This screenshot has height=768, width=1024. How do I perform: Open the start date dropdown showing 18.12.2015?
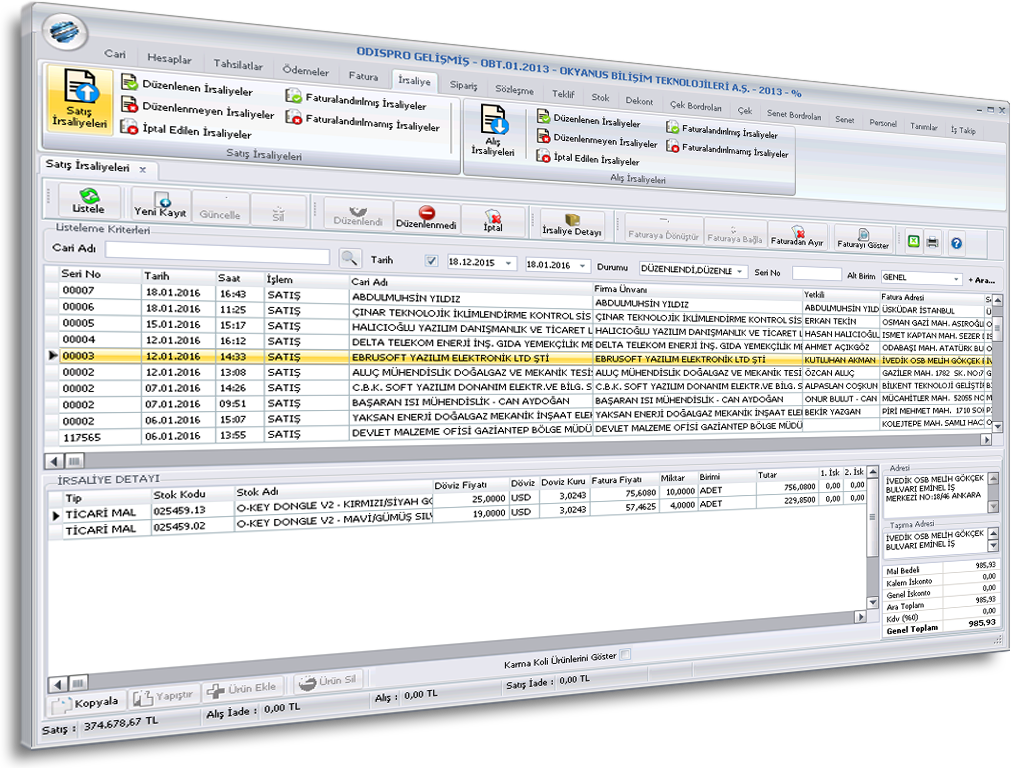[x=508, y=263]
